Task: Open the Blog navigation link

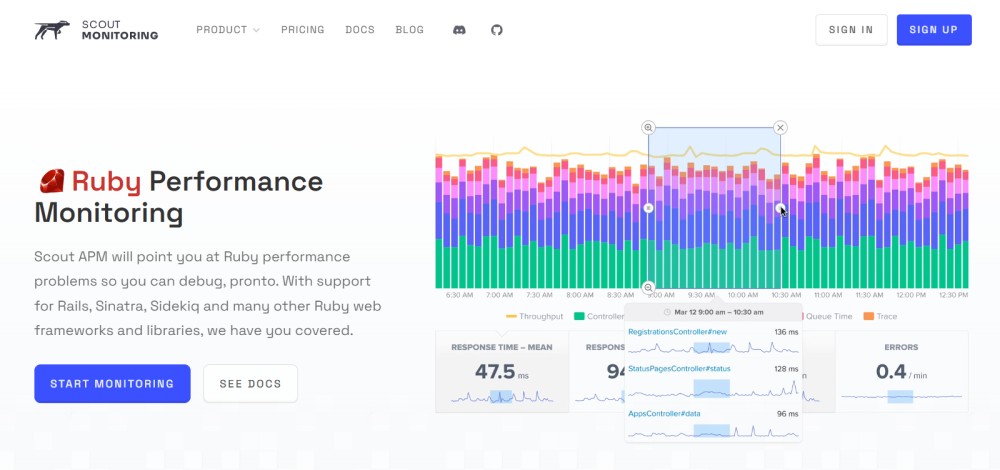Action: [x=410, y=30]
